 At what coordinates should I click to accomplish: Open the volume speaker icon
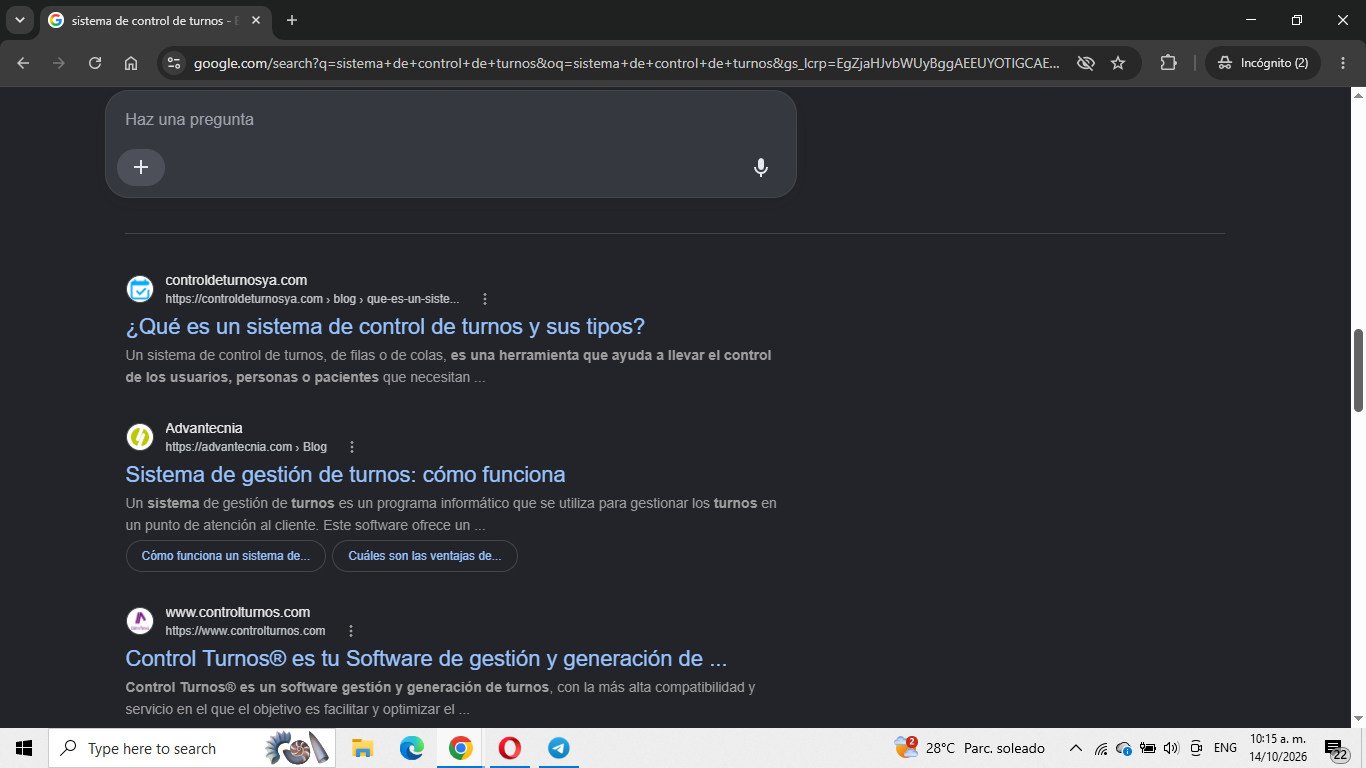(x=1172, y=748)
